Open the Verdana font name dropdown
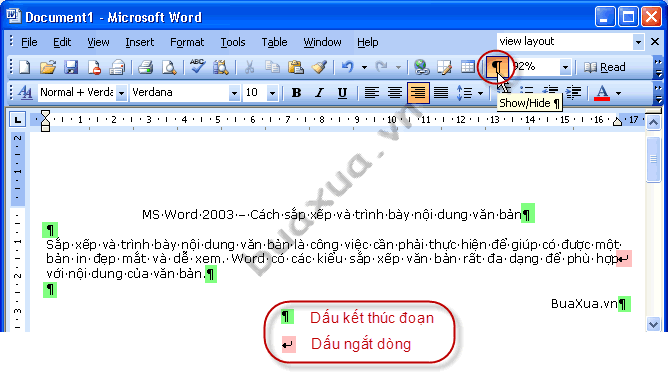 click(234, 92)
